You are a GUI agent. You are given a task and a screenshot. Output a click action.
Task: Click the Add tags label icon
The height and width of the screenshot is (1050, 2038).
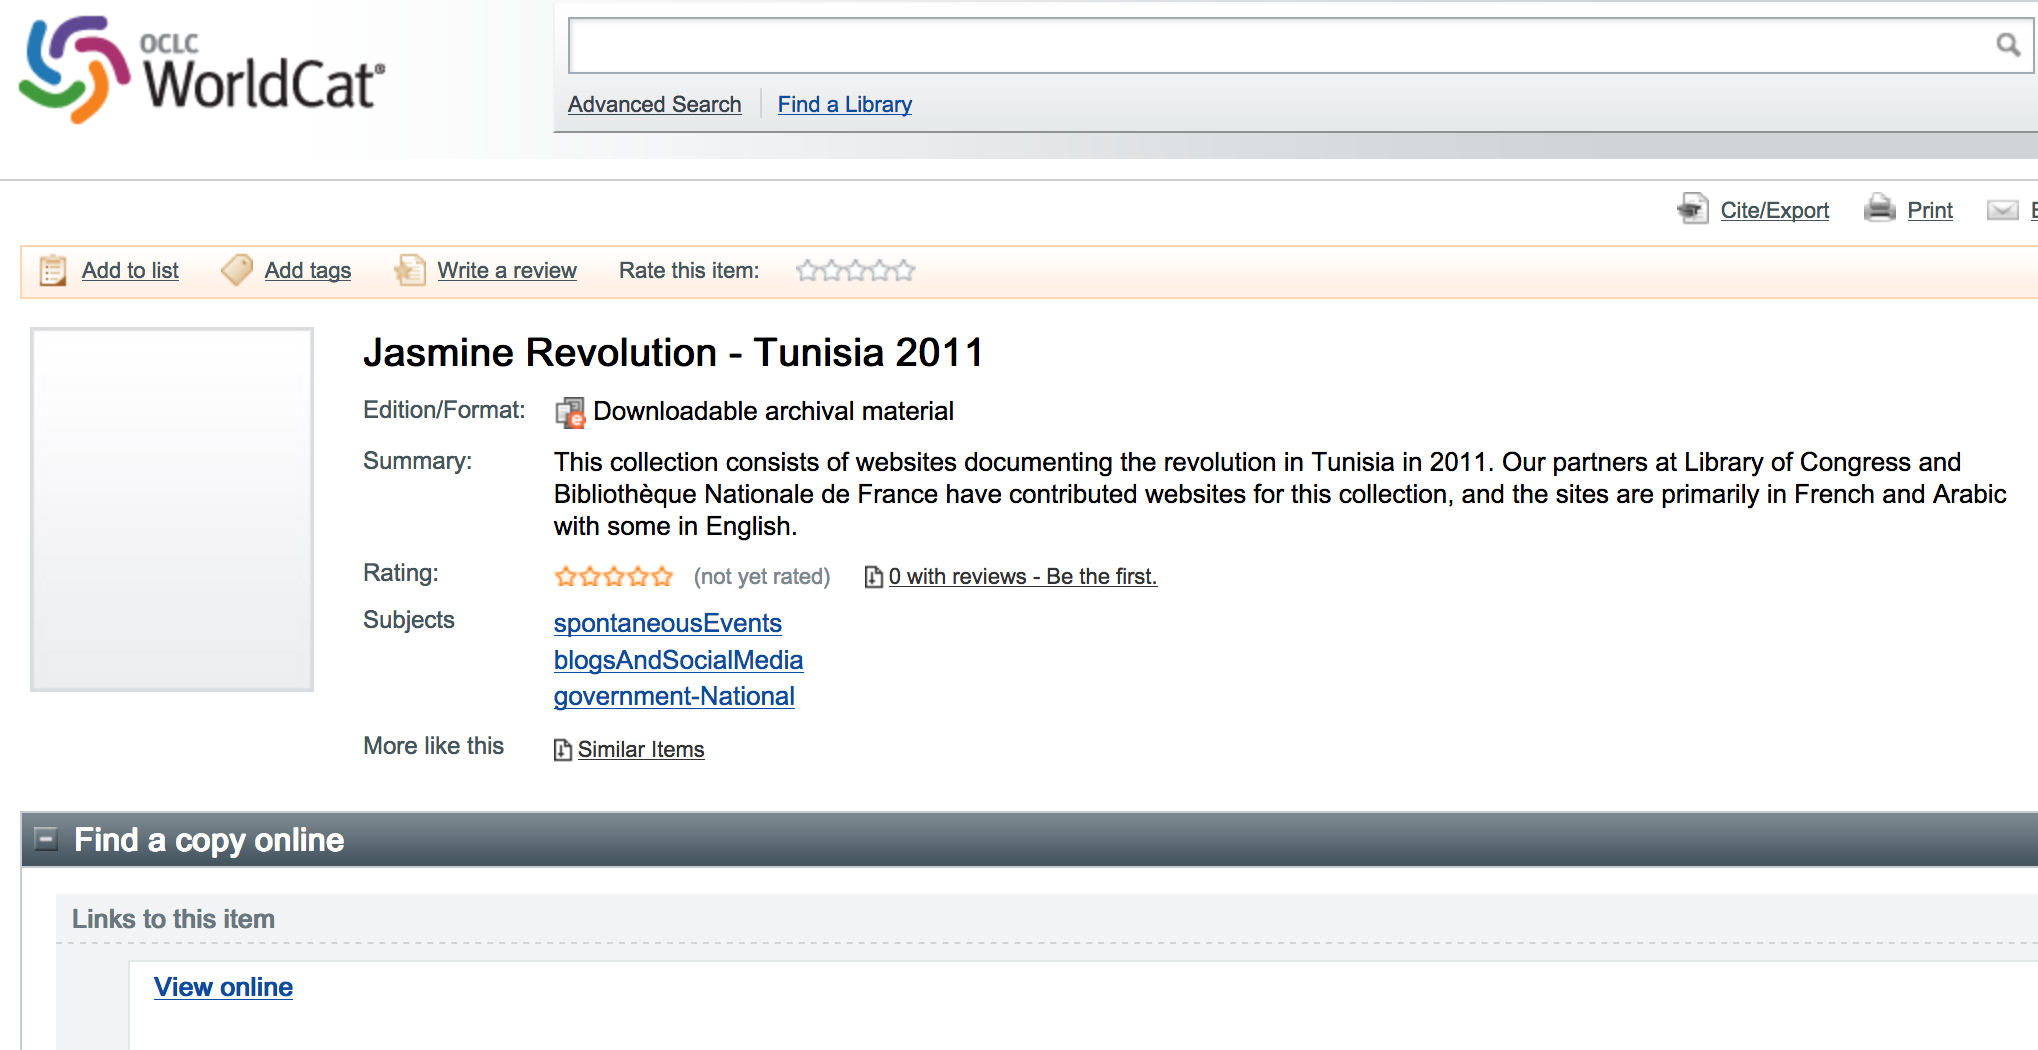[x=237, y=270]
